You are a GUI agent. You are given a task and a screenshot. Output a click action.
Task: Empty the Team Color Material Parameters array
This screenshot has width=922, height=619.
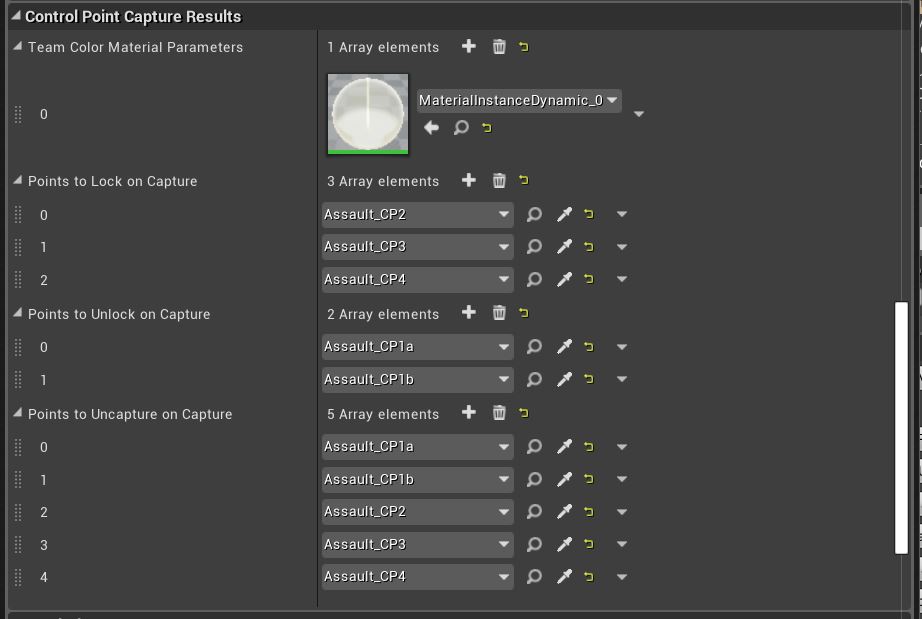click(x=499, y=46)
